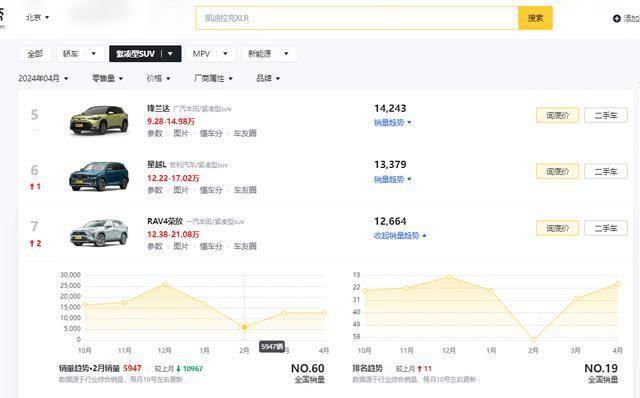640x398 pixels.
Task: Select the highlighted 2月 sales chart point
Action: (x=244, y=327)
